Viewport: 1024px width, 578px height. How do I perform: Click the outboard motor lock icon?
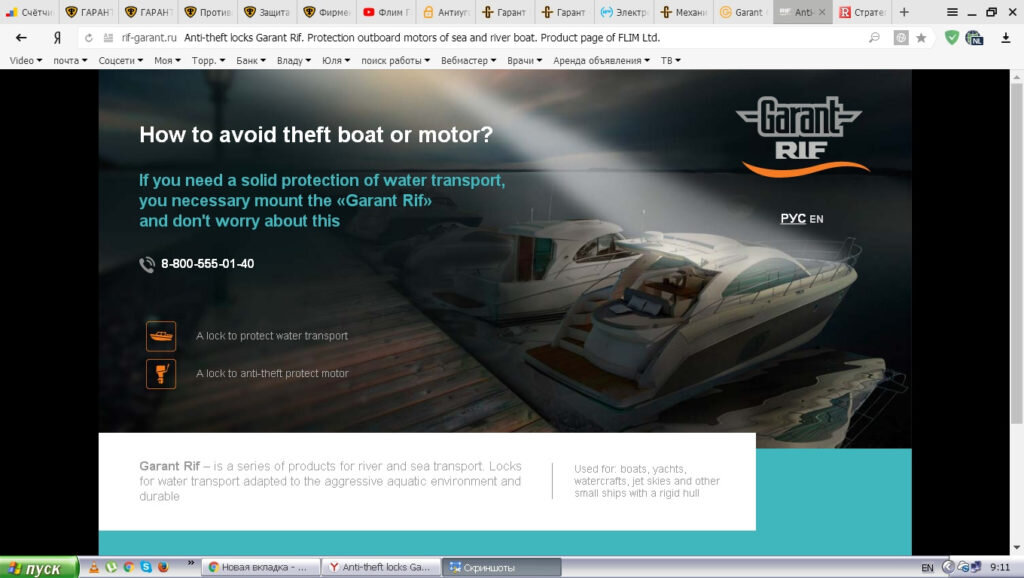coord(161,374)
